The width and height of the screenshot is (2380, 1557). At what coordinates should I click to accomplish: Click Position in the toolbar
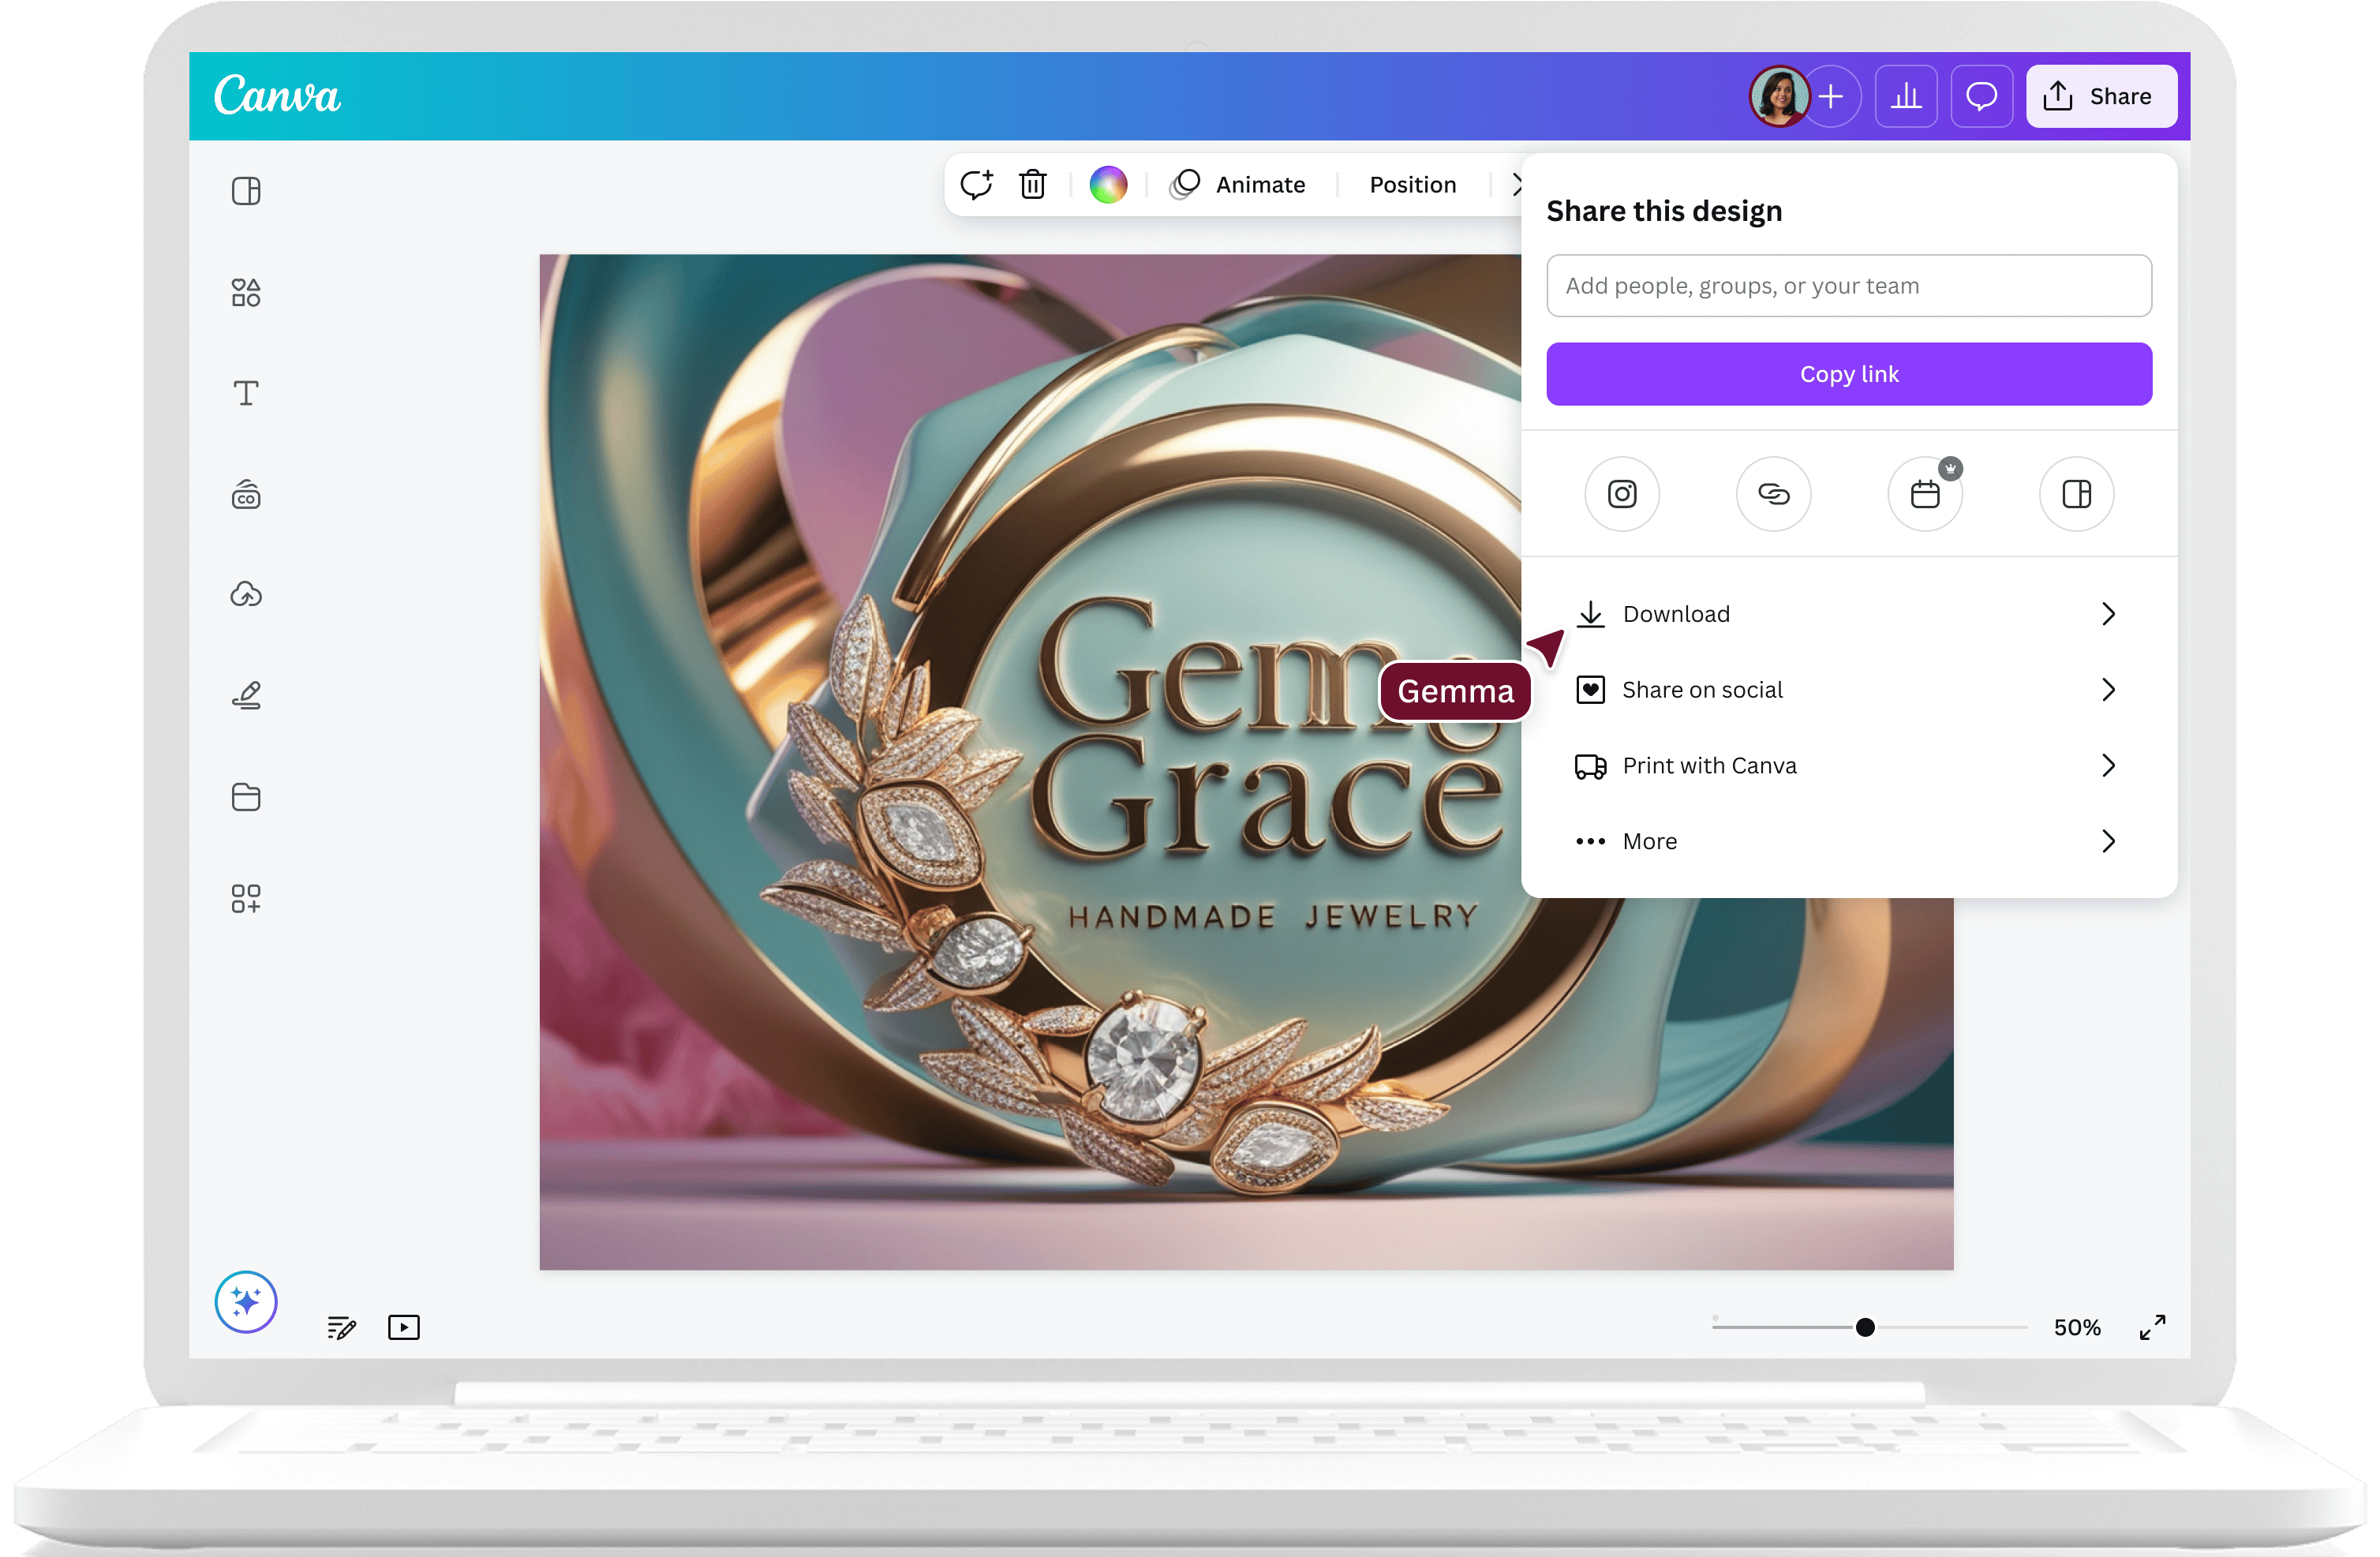coord(1412,185)
